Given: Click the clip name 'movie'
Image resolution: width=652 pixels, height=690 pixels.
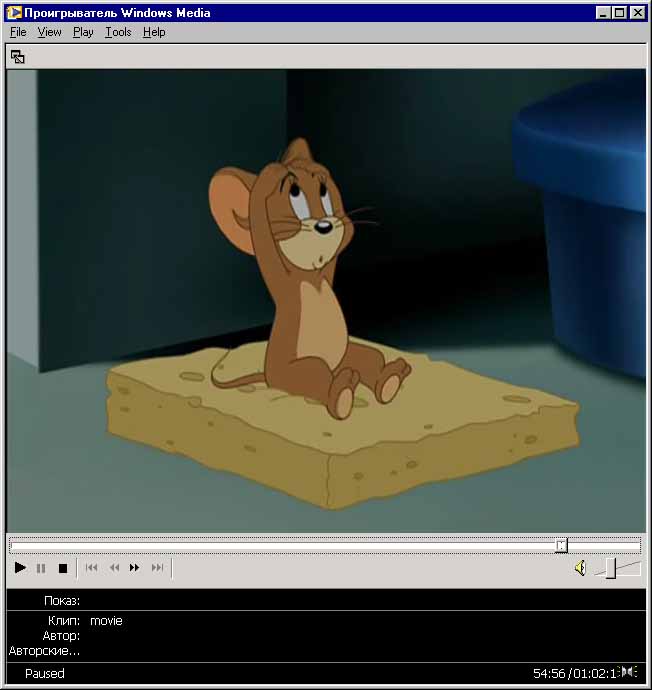Looking at the screenshot, I should pos(106,620).
